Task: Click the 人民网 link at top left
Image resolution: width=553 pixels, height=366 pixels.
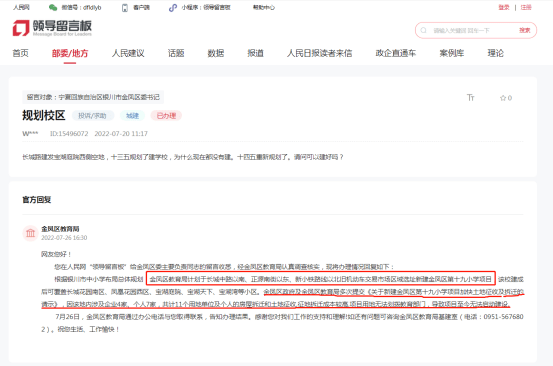Action: pos(21,7)
